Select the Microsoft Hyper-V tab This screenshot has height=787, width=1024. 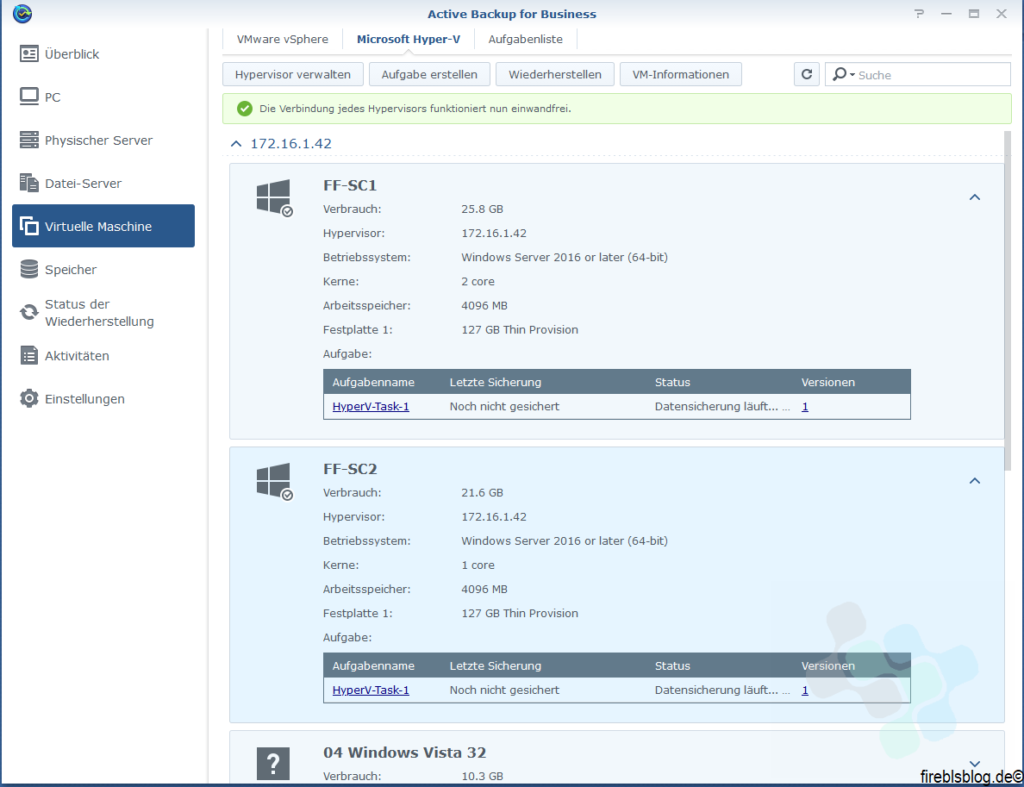coord(408,39)
